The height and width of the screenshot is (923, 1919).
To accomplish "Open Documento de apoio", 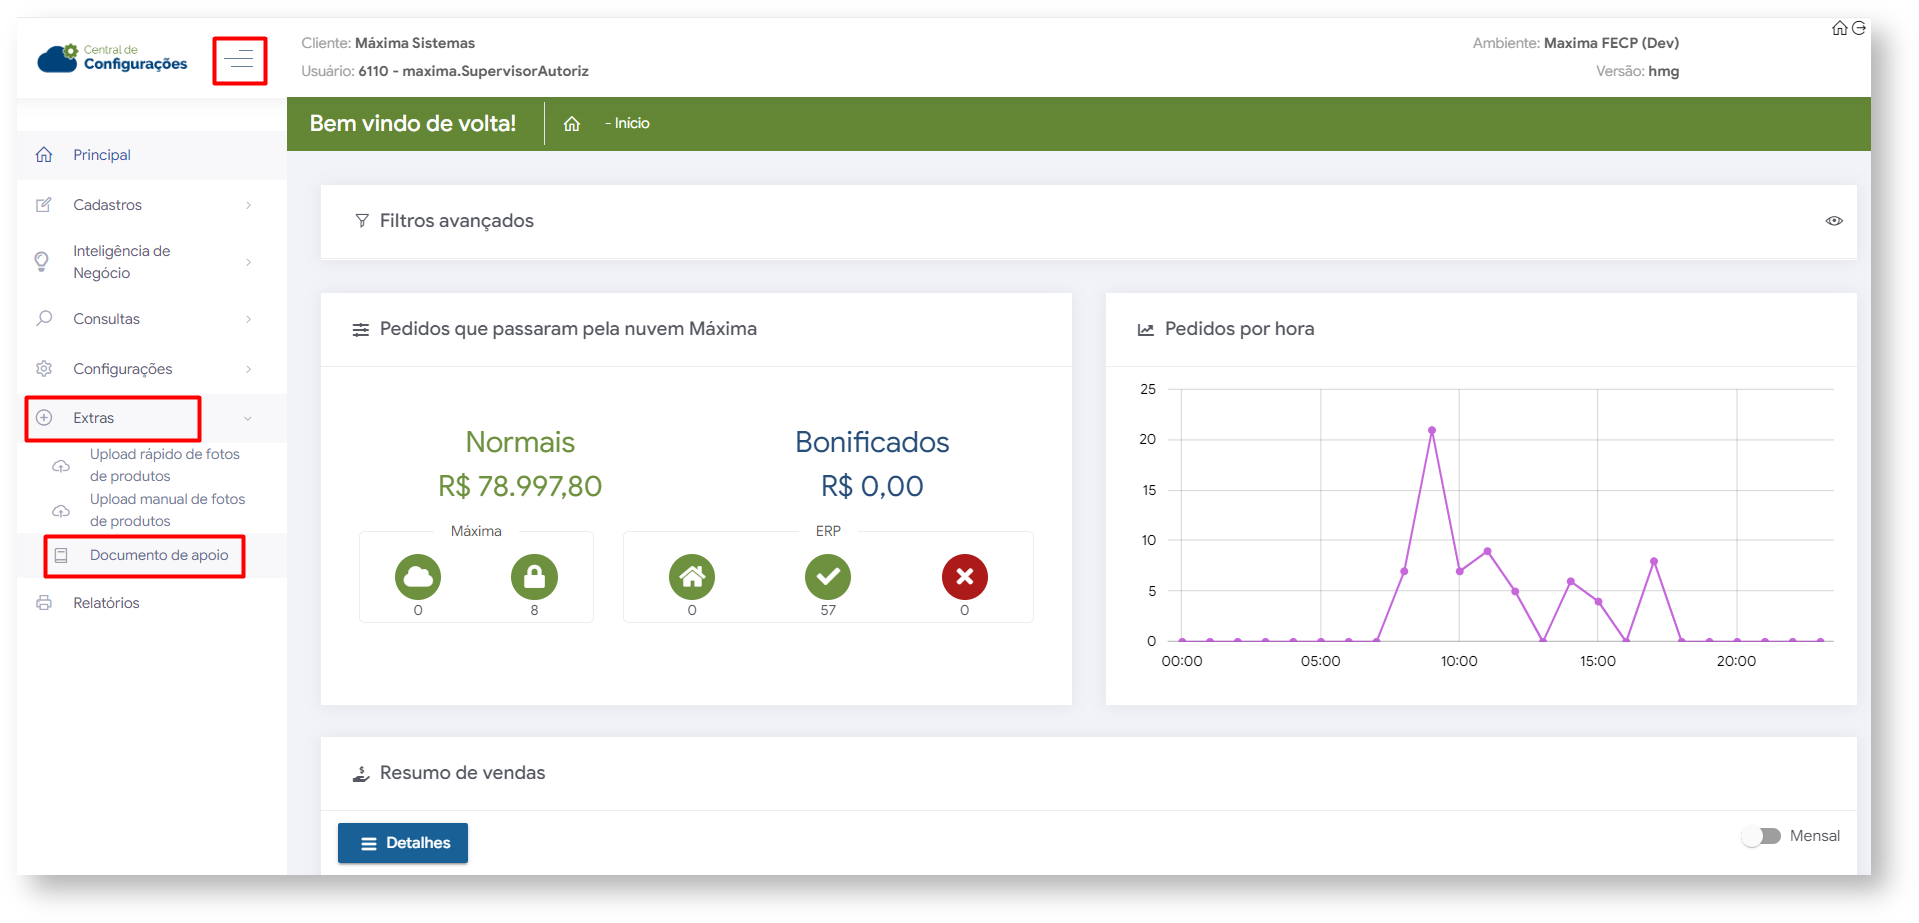I will (158, 555).
